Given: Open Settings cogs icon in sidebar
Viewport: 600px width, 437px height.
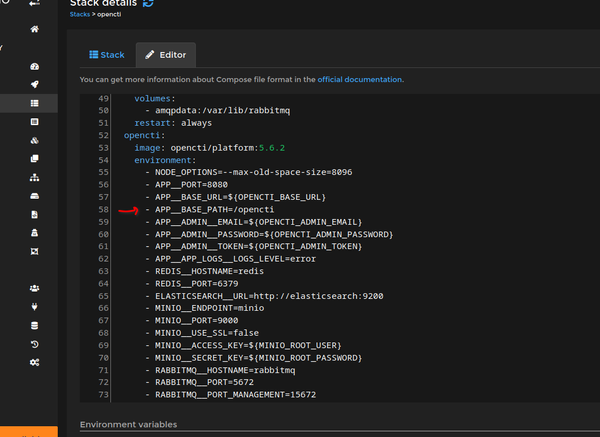Looking at the screenshot, I should [x=34, y=362].
